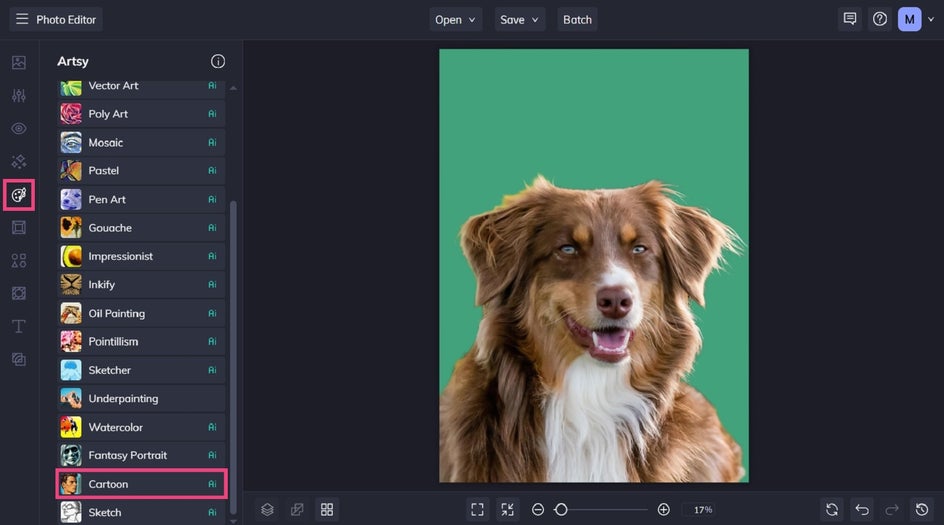This screenshot has height=525, width=944.
Task: Click the undo arrow icon
Action: [x=862, y=510]
